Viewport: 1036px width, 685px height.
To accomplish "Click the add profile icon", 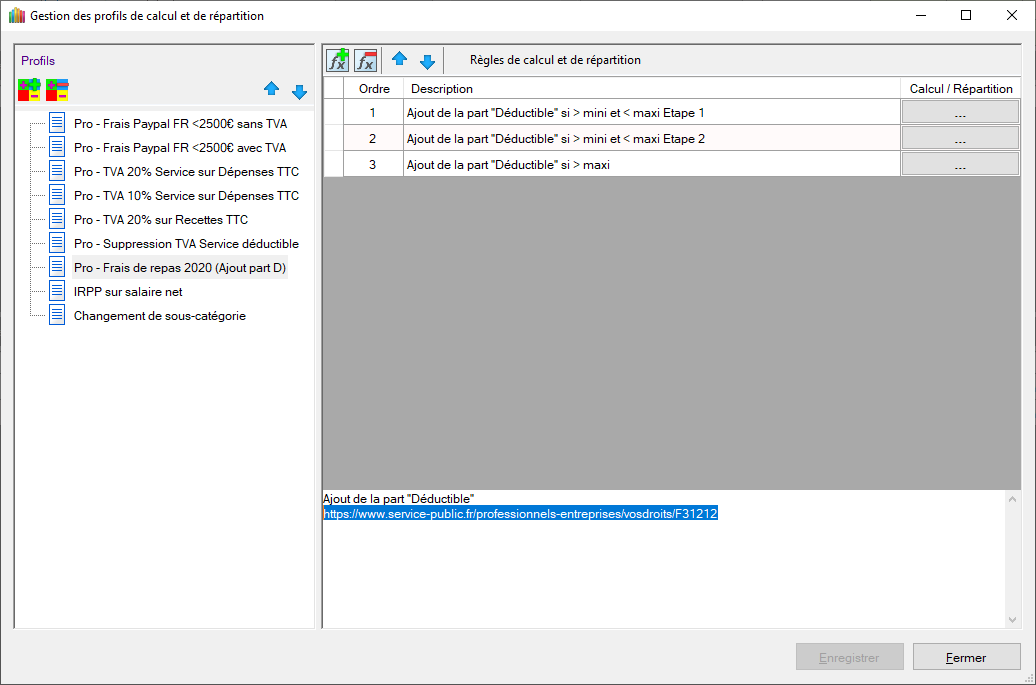I will pyautogui.click(x=29, y=90).
